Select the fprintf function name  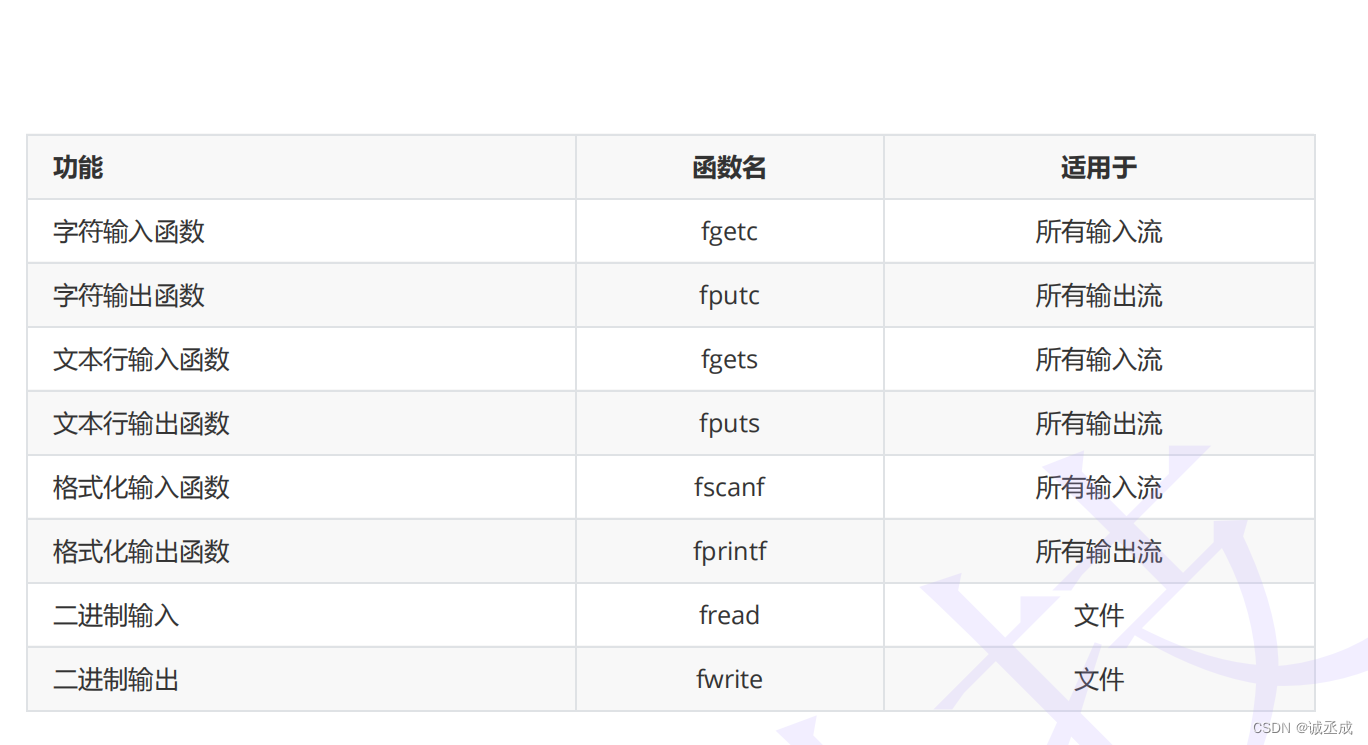[729, 552]
